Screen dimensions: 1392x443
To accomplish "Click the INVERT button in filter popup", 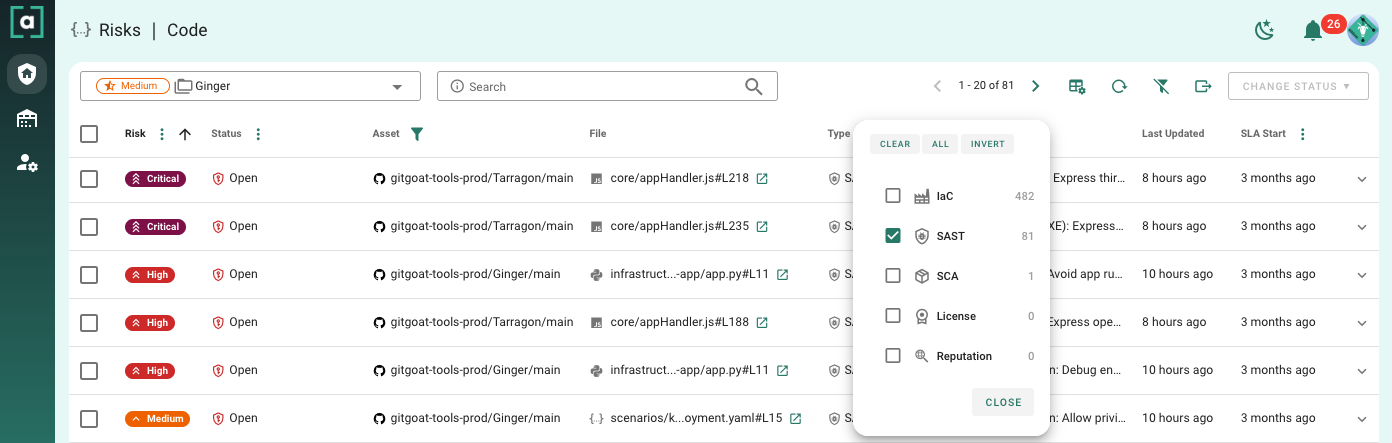I will pyautogui.click(x=987, y=144).
